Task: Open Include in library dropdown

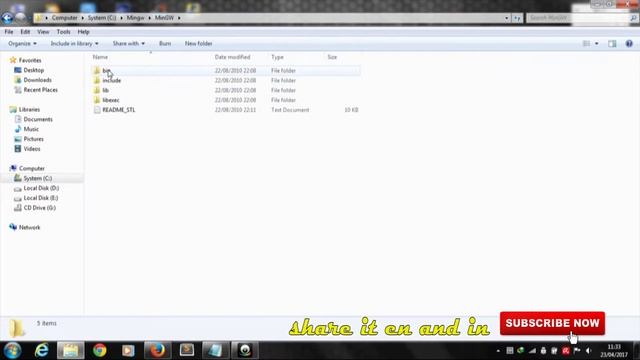Action: click(74, 43)
